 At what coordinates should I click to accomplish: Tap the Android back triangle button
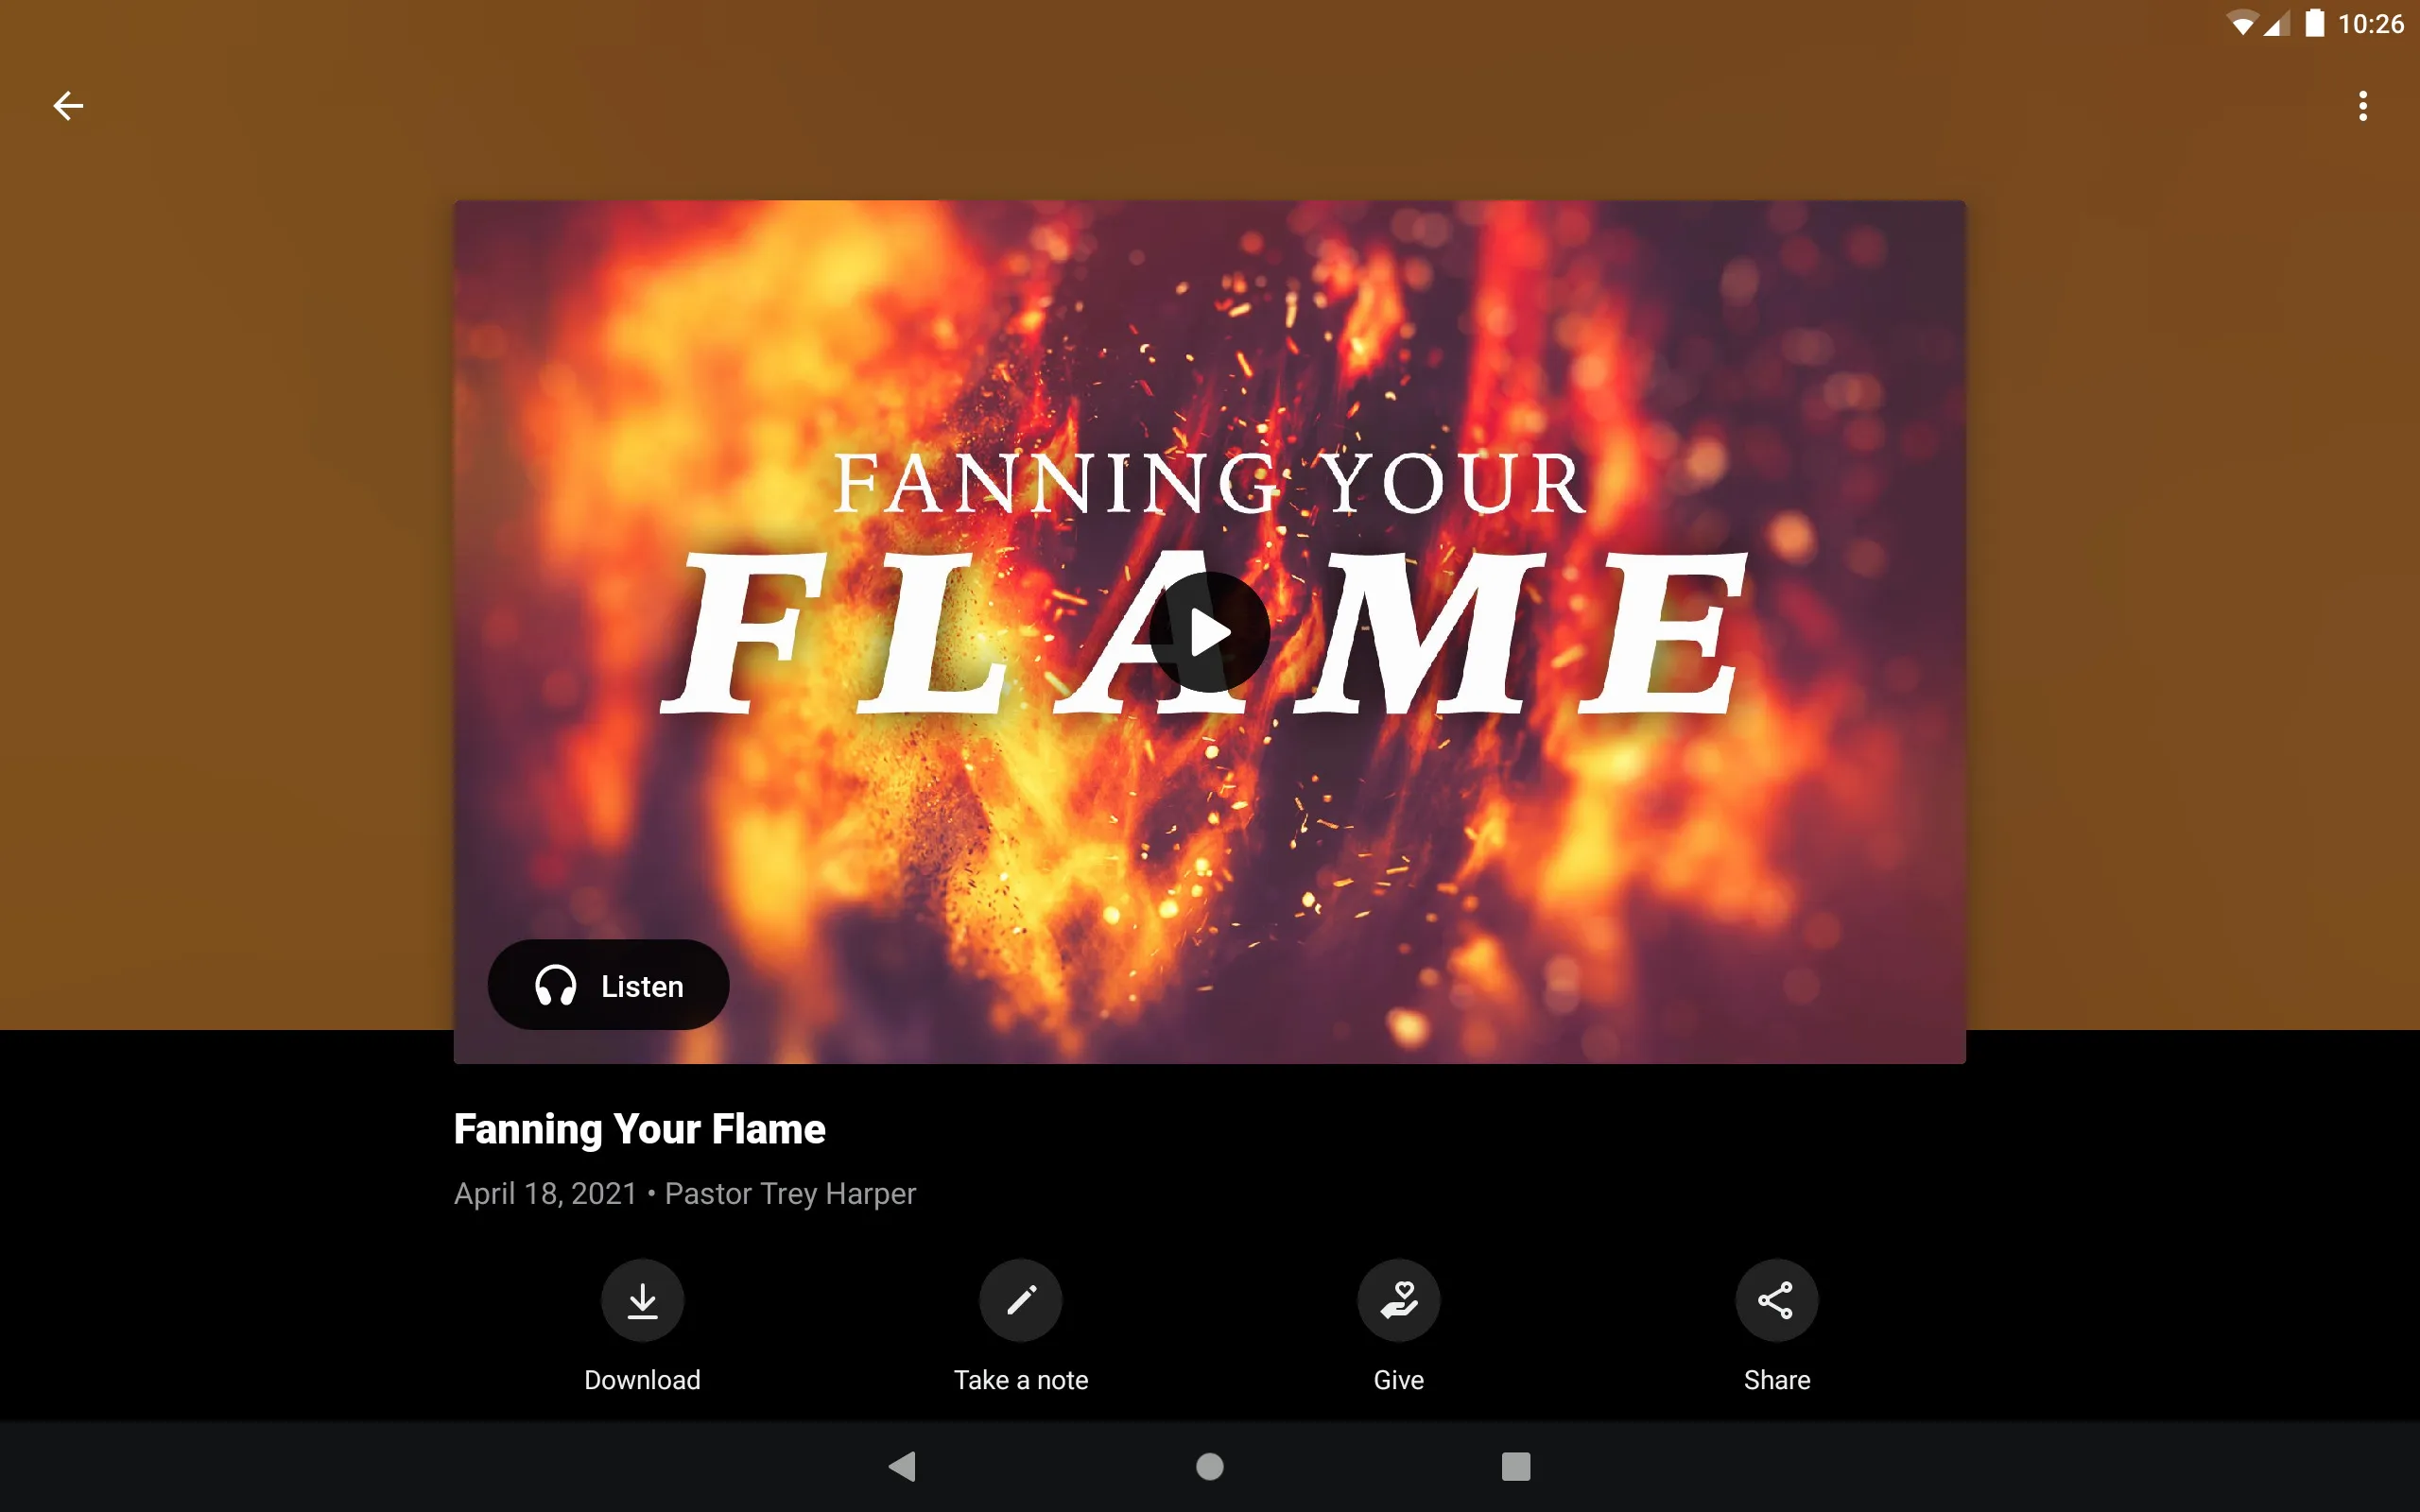tap(906, 1465)
